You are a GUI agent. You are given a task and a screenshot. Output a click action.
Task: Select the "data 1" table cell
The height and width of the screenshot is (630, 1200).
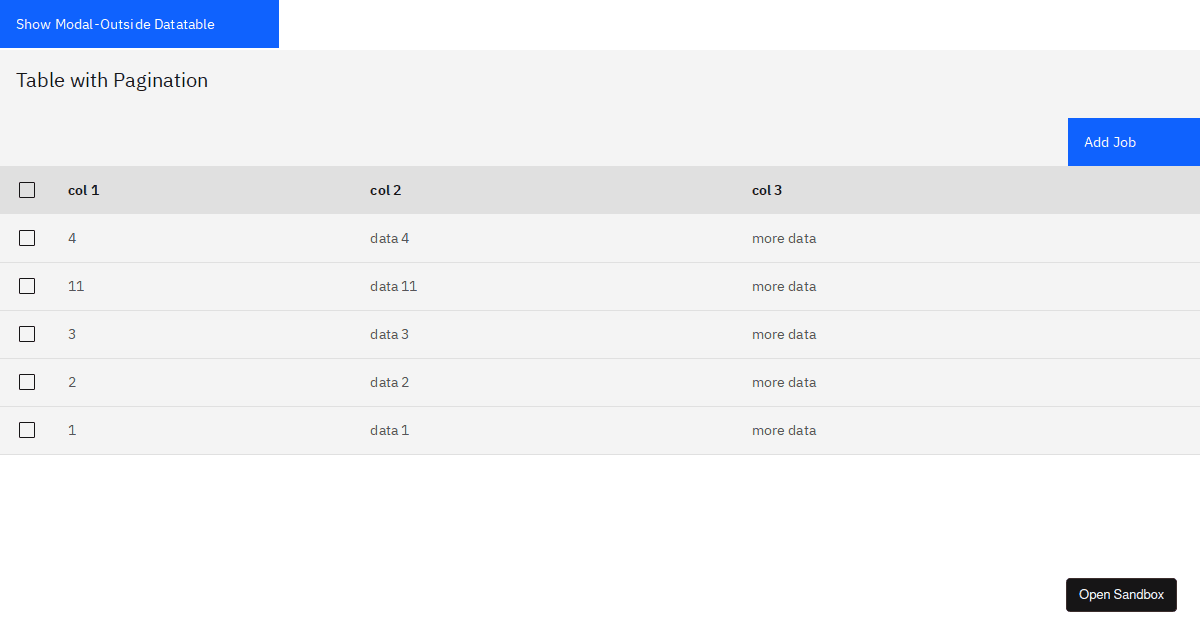click(389, 430)
